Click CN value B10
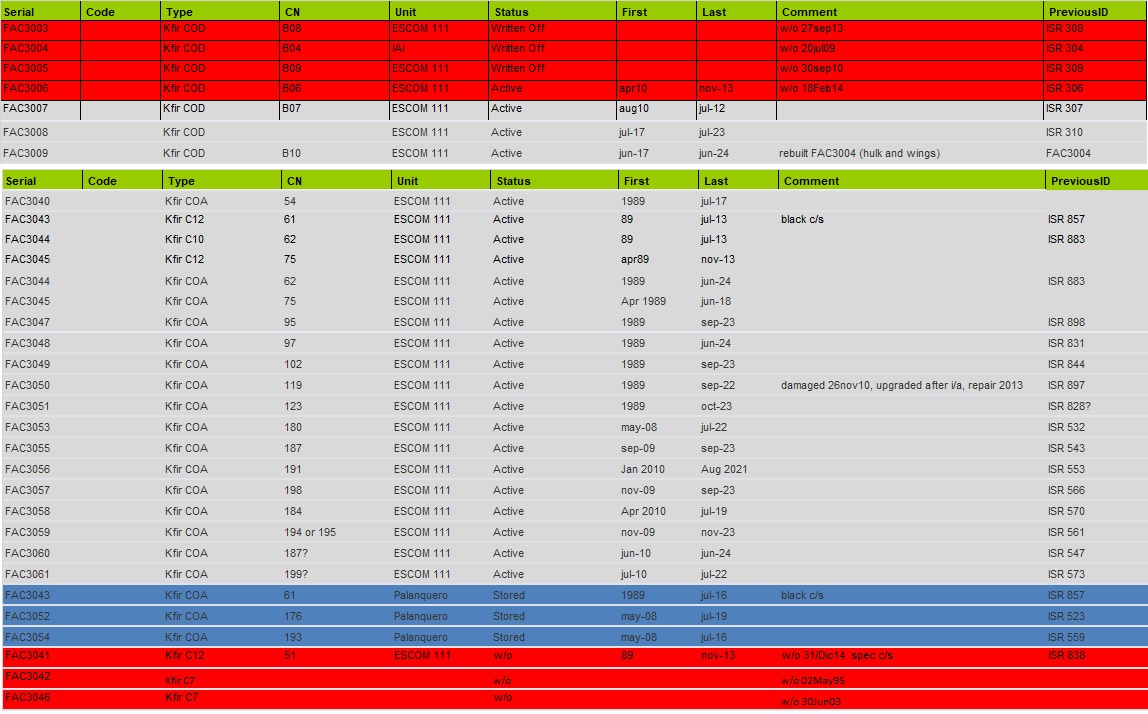This screenshot has width=1148, height=714. pos(291,154)
